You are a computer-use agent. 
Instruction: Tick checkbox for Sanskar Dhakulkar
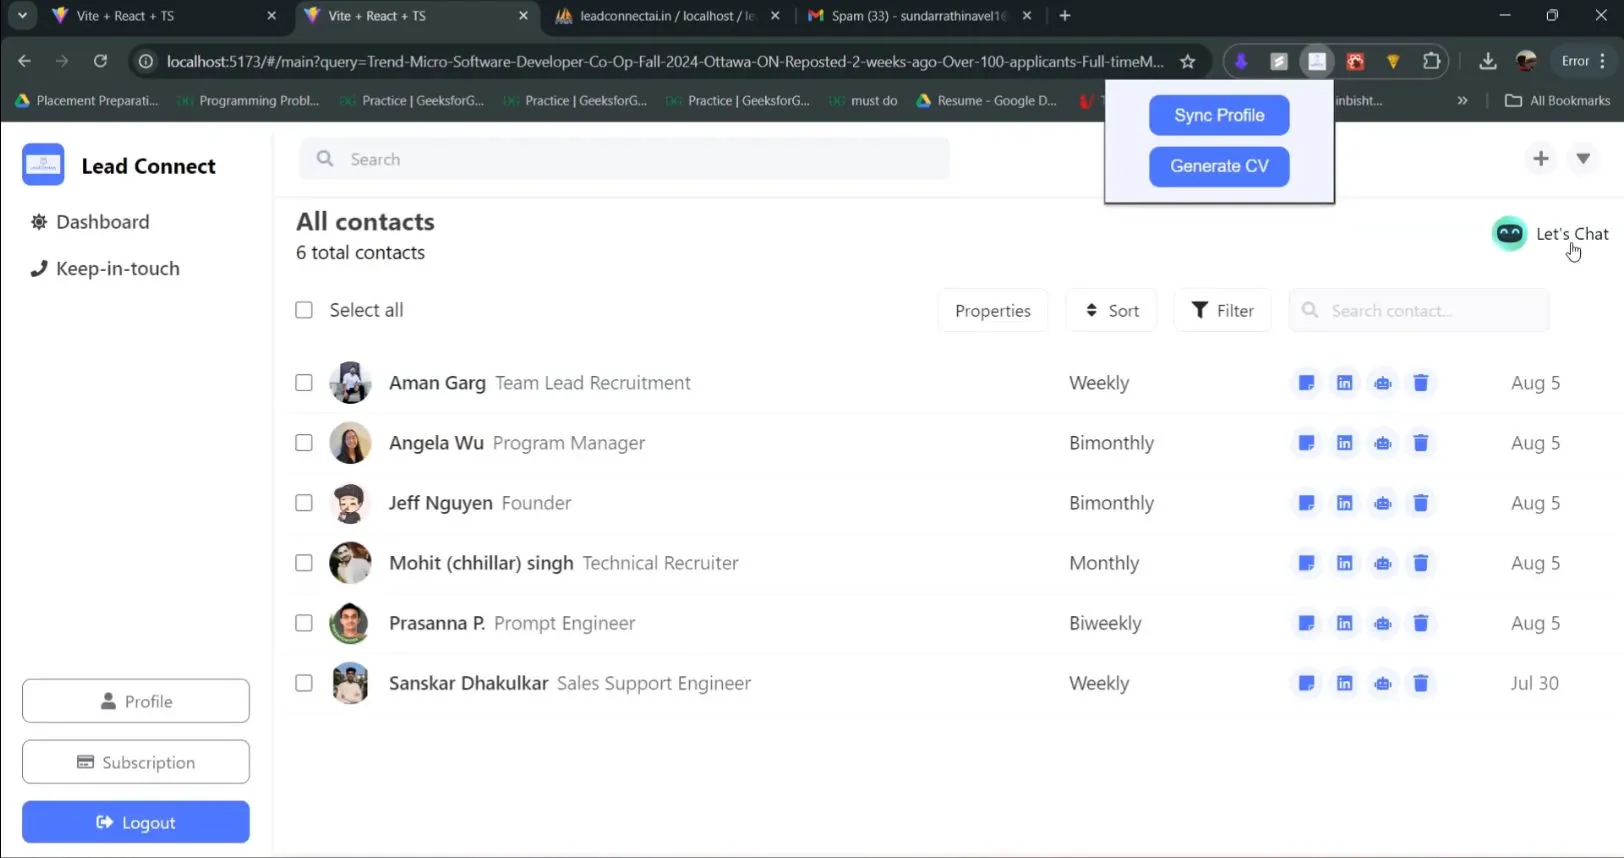point(304,683)
